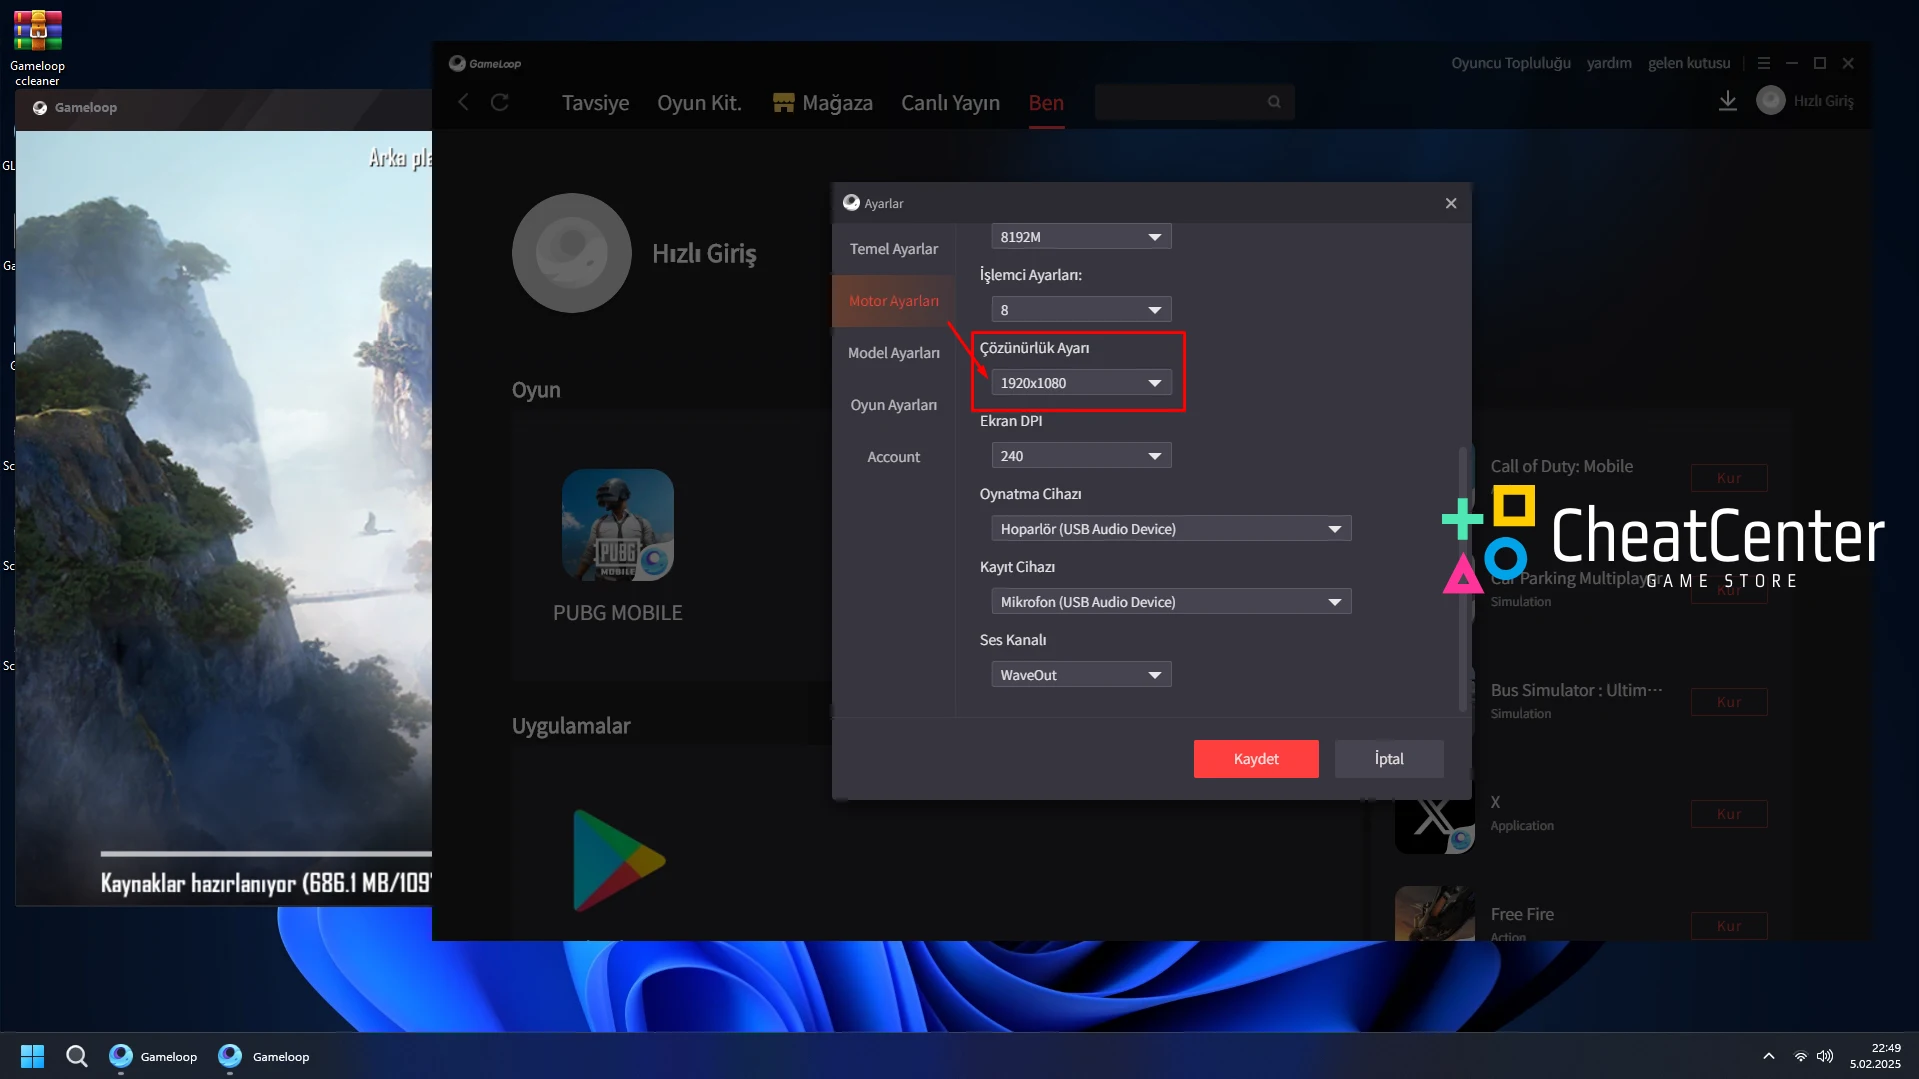Click the Hızlı Giriş profile avatar
The width and height of the screenshot is (1919, 1079).
(1769, 100)
